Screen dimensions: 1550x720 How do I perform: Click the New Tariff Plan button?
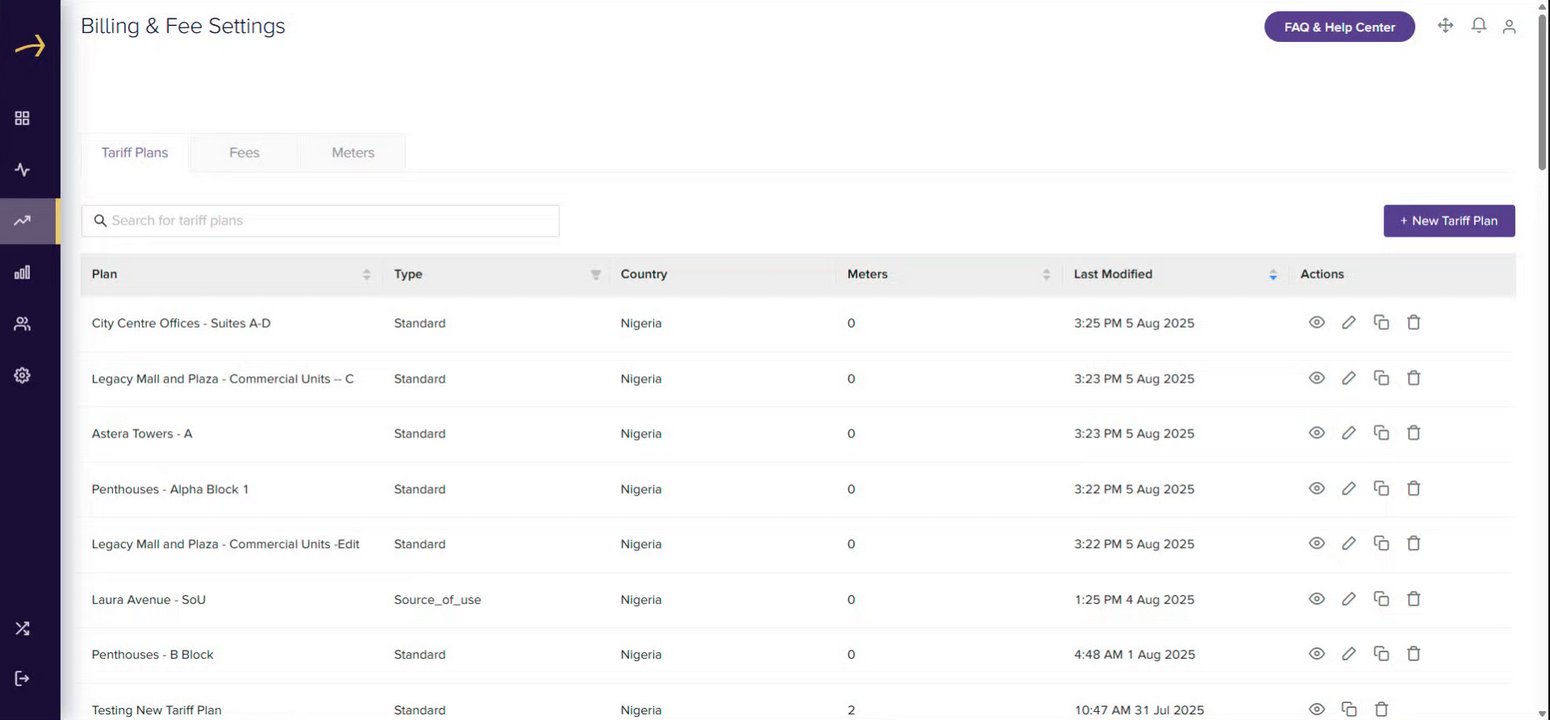coord(1448,221)
